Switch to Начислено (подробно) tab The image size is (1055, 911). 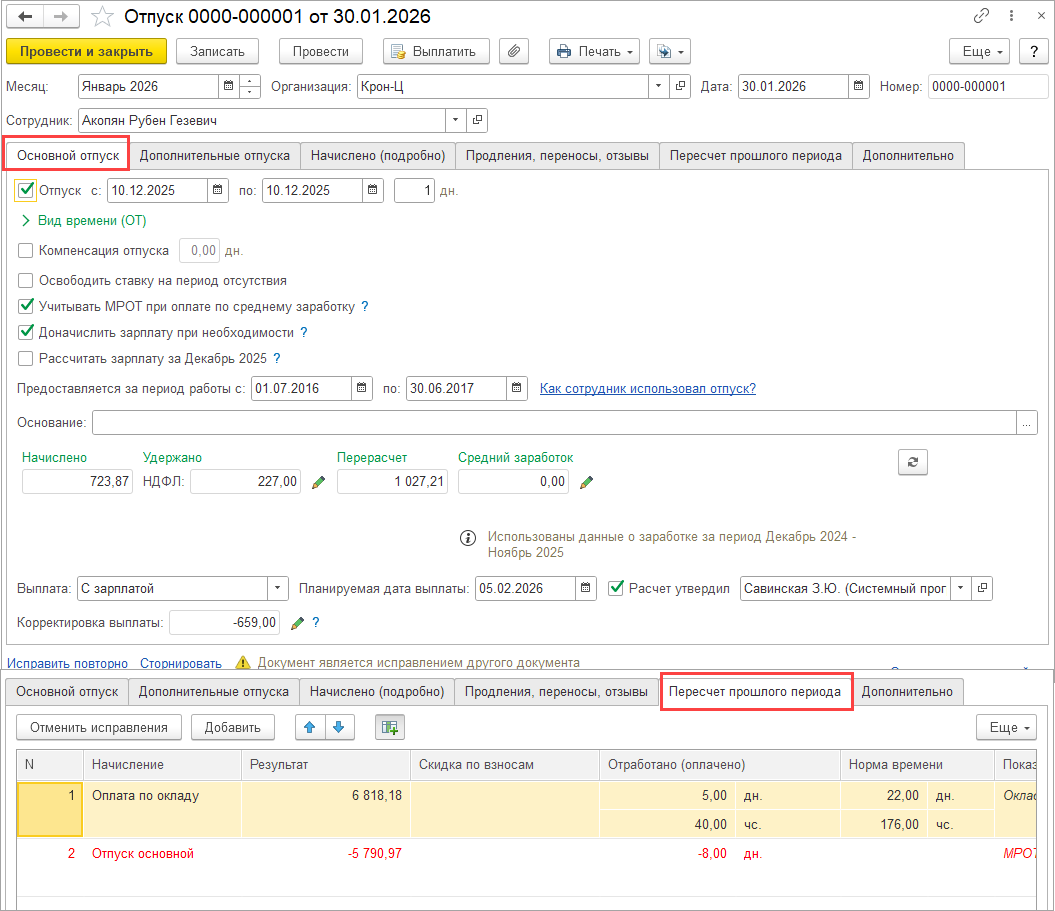coord(377,155)
